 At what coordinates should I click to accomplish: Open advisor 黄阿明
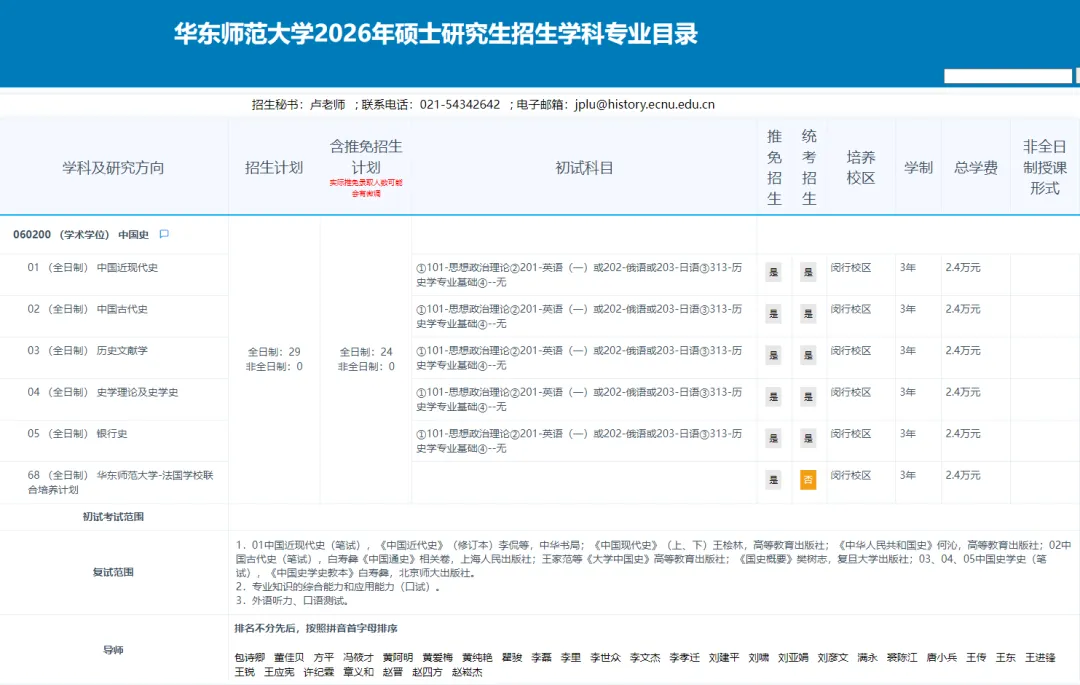pos(398,658)
